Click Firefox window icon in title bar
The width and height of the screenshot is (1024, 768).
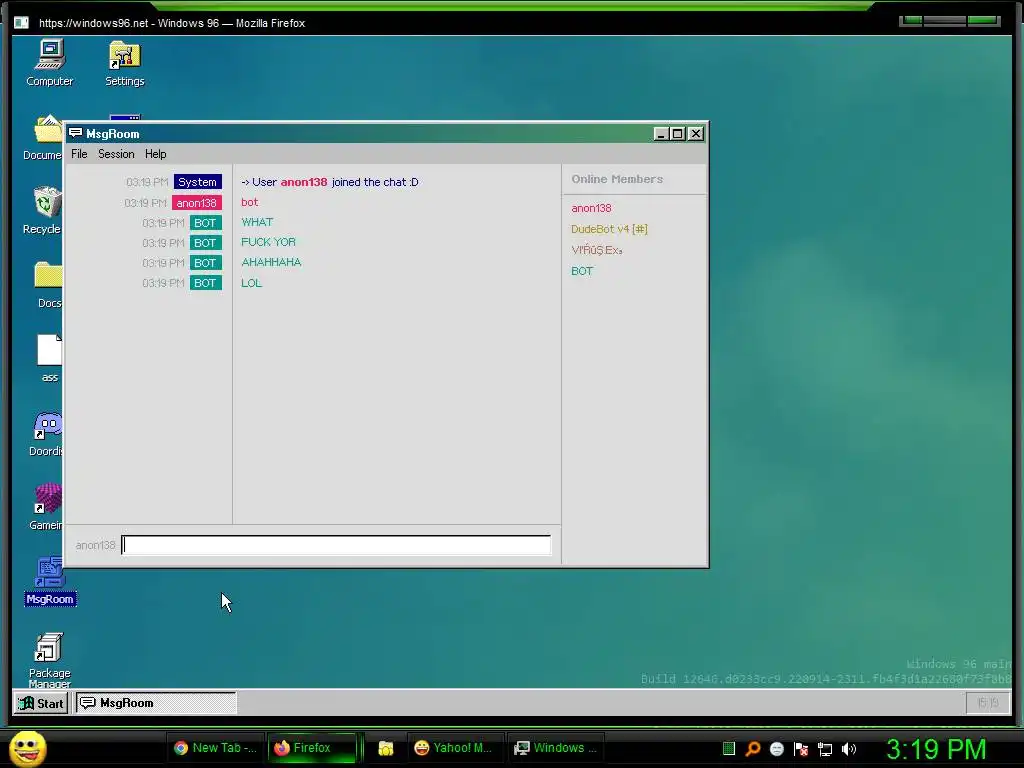[x=22, y=23]
